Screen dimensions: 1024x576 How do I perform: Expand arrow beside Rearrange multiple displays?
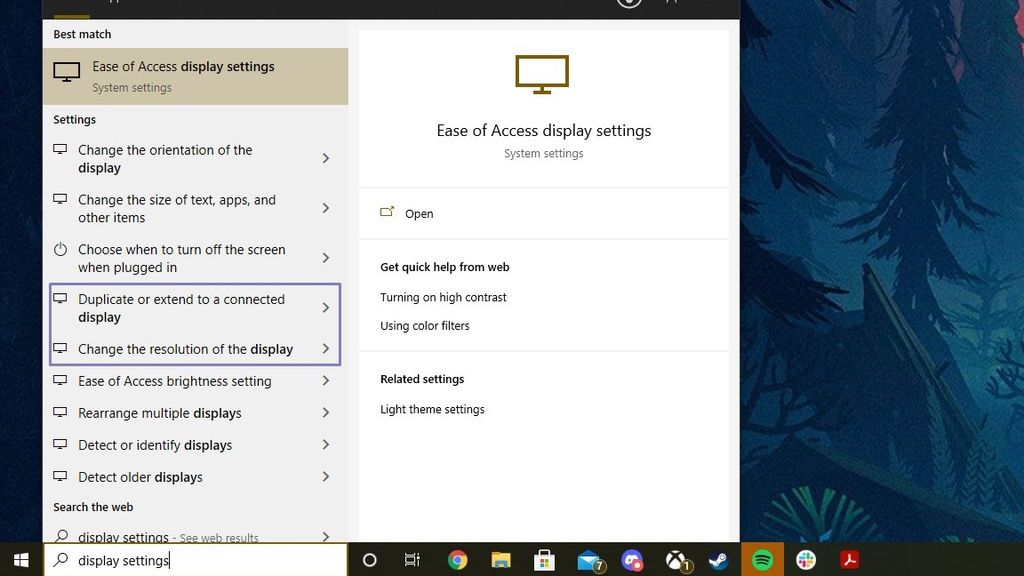[x=325, y=413]
